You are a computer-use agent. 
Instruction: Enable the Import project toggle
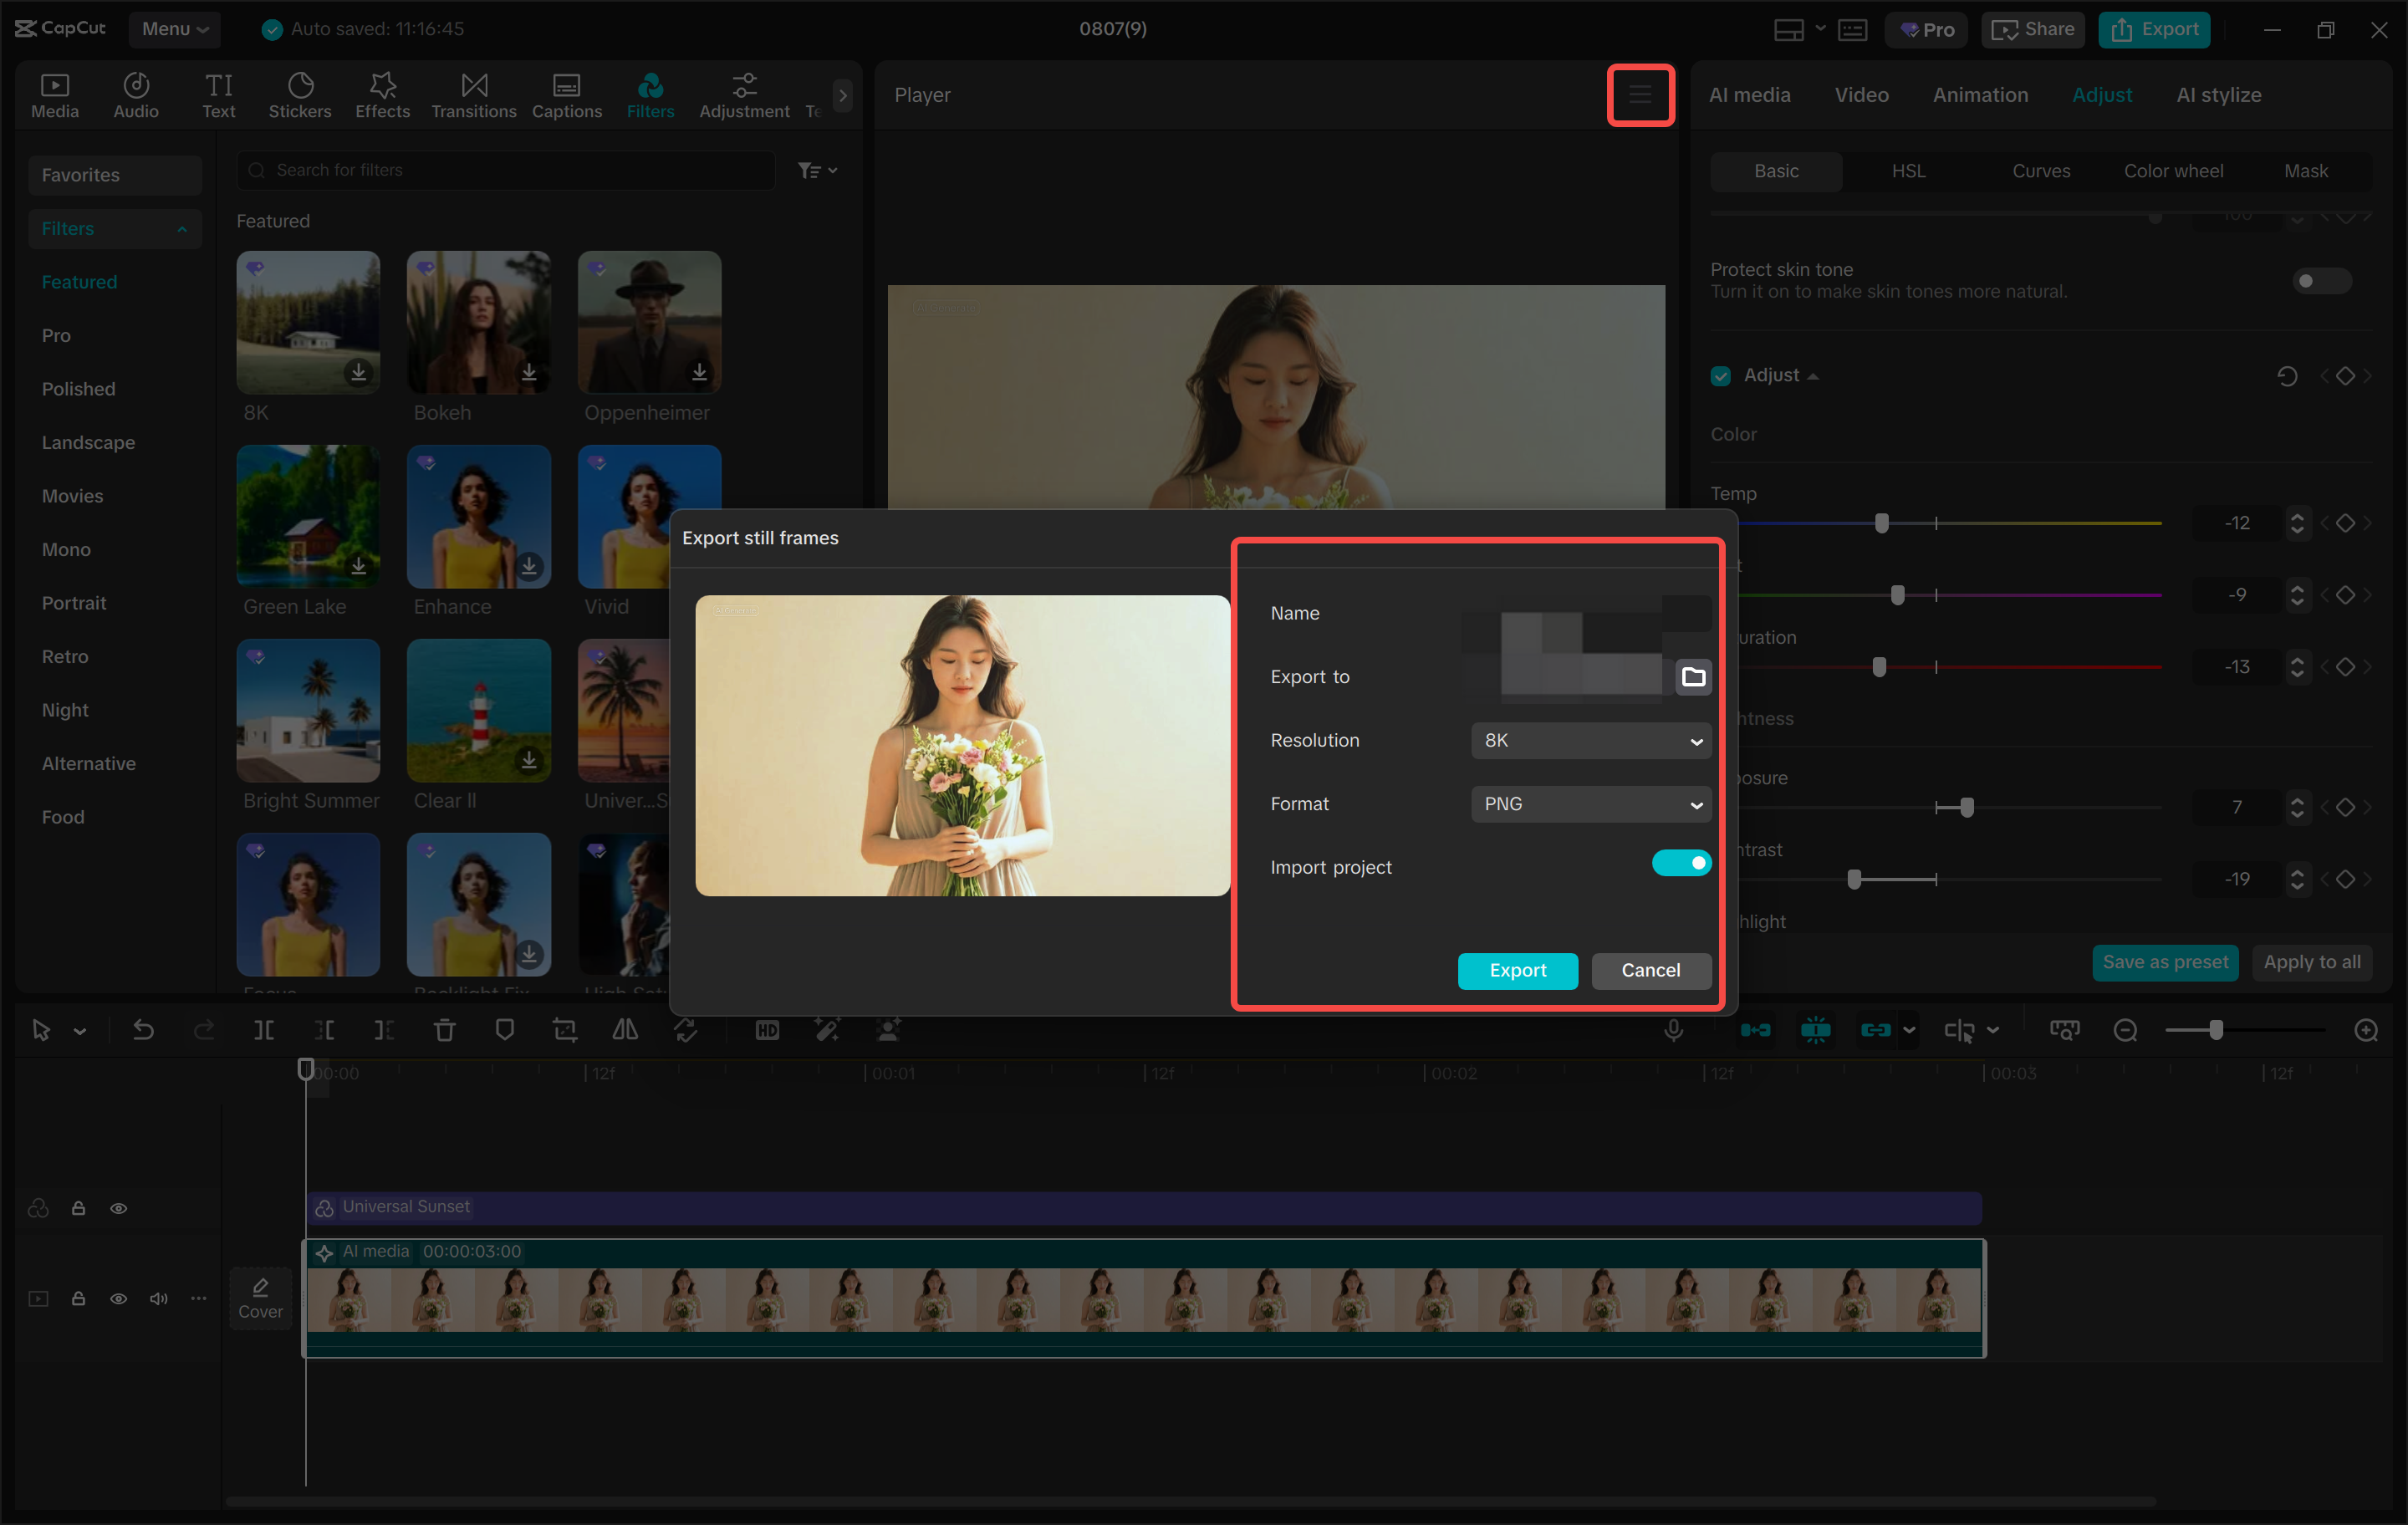pyautogui.click(x=1682, y=862)
